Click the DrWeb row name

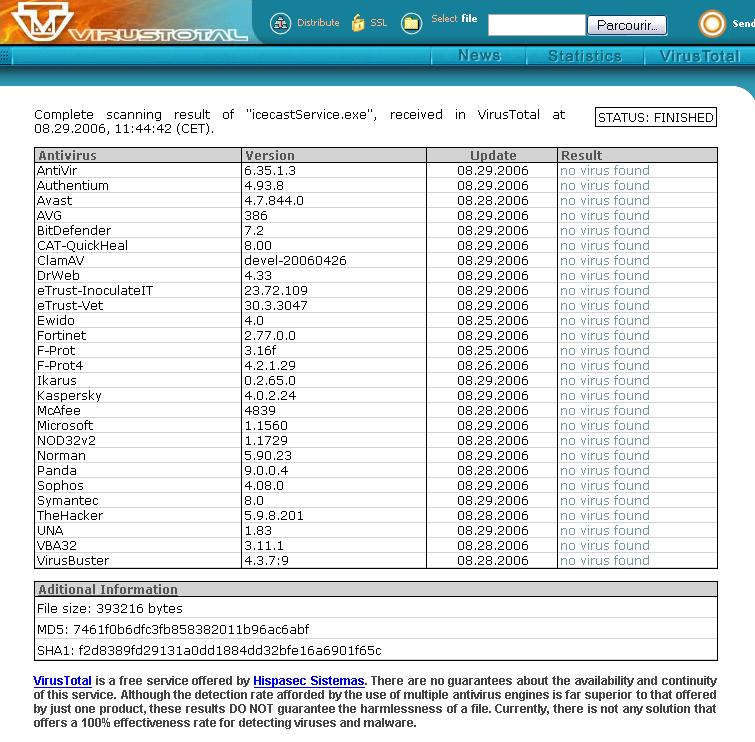click(x=58, y=275)
